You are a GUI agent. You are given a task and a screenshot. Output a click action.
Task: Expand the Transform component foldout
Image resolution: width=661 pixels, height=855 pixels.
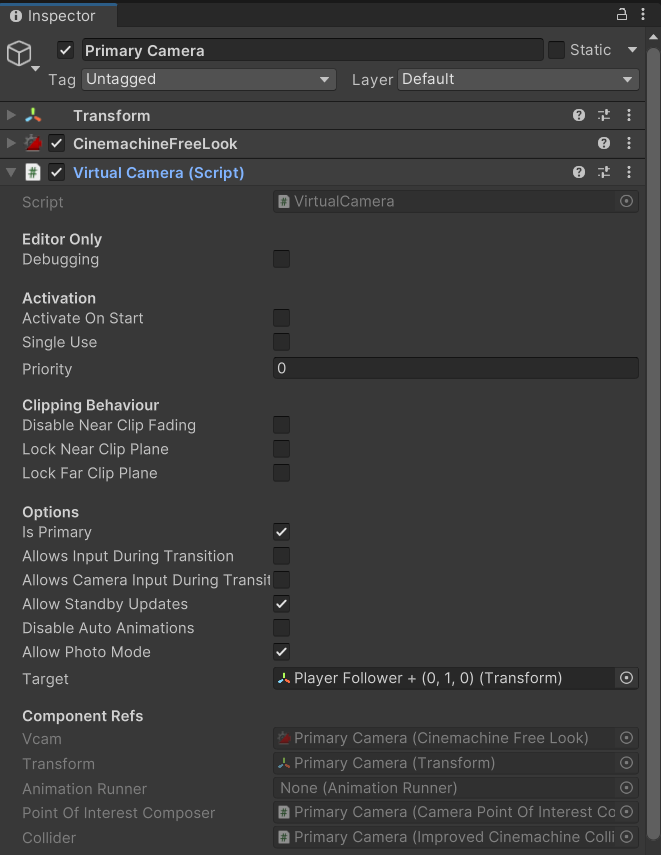pyautogui.click(x=11, y=115)
